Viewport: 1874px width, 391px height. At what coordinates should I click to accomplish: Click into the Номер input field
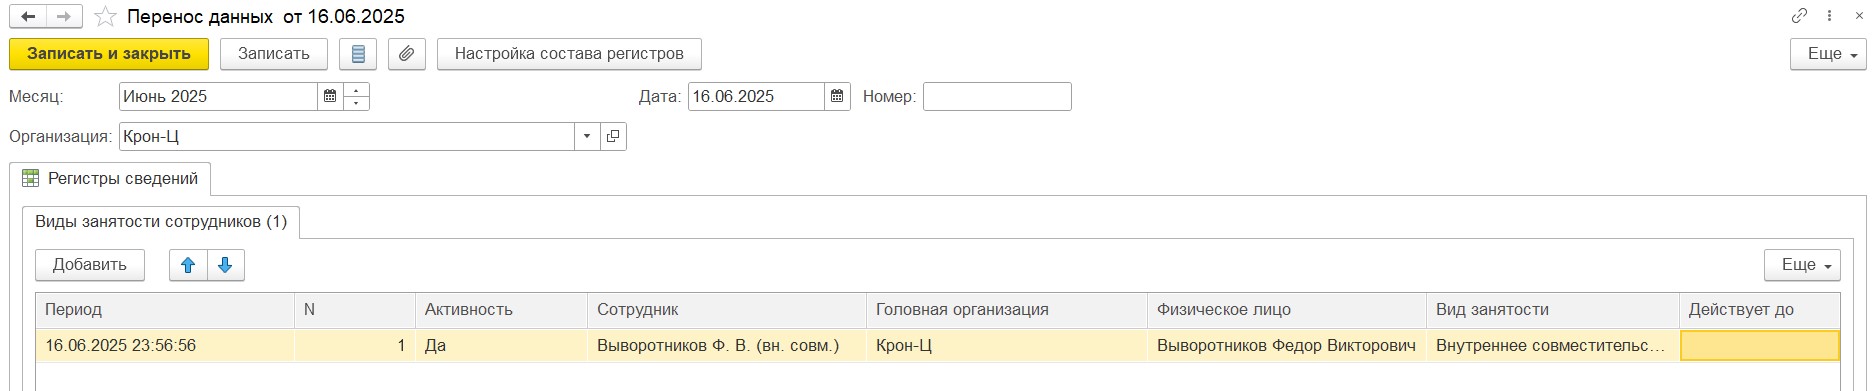pyautogui.click(x=997, y=97)
